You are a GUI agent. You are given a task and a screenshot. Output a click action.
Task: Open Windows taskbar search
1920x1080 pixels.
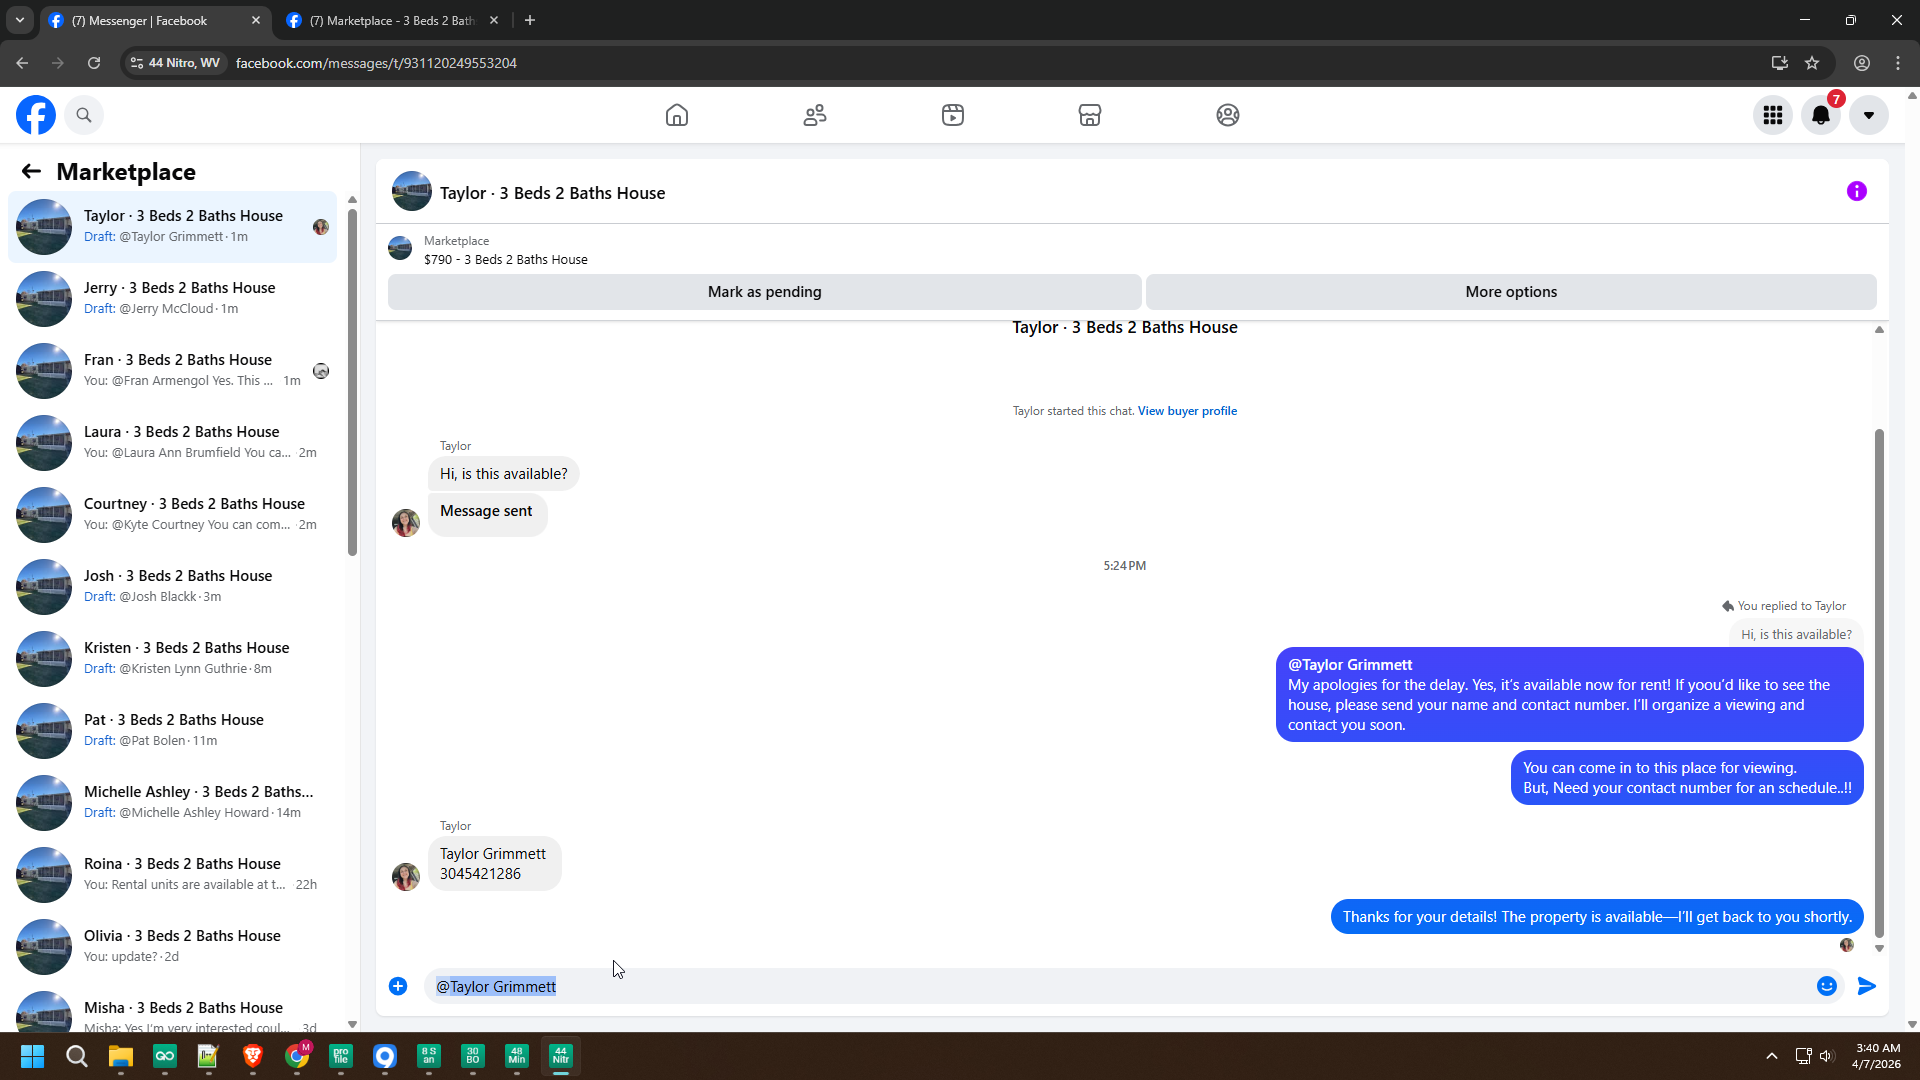(76, 1056)
